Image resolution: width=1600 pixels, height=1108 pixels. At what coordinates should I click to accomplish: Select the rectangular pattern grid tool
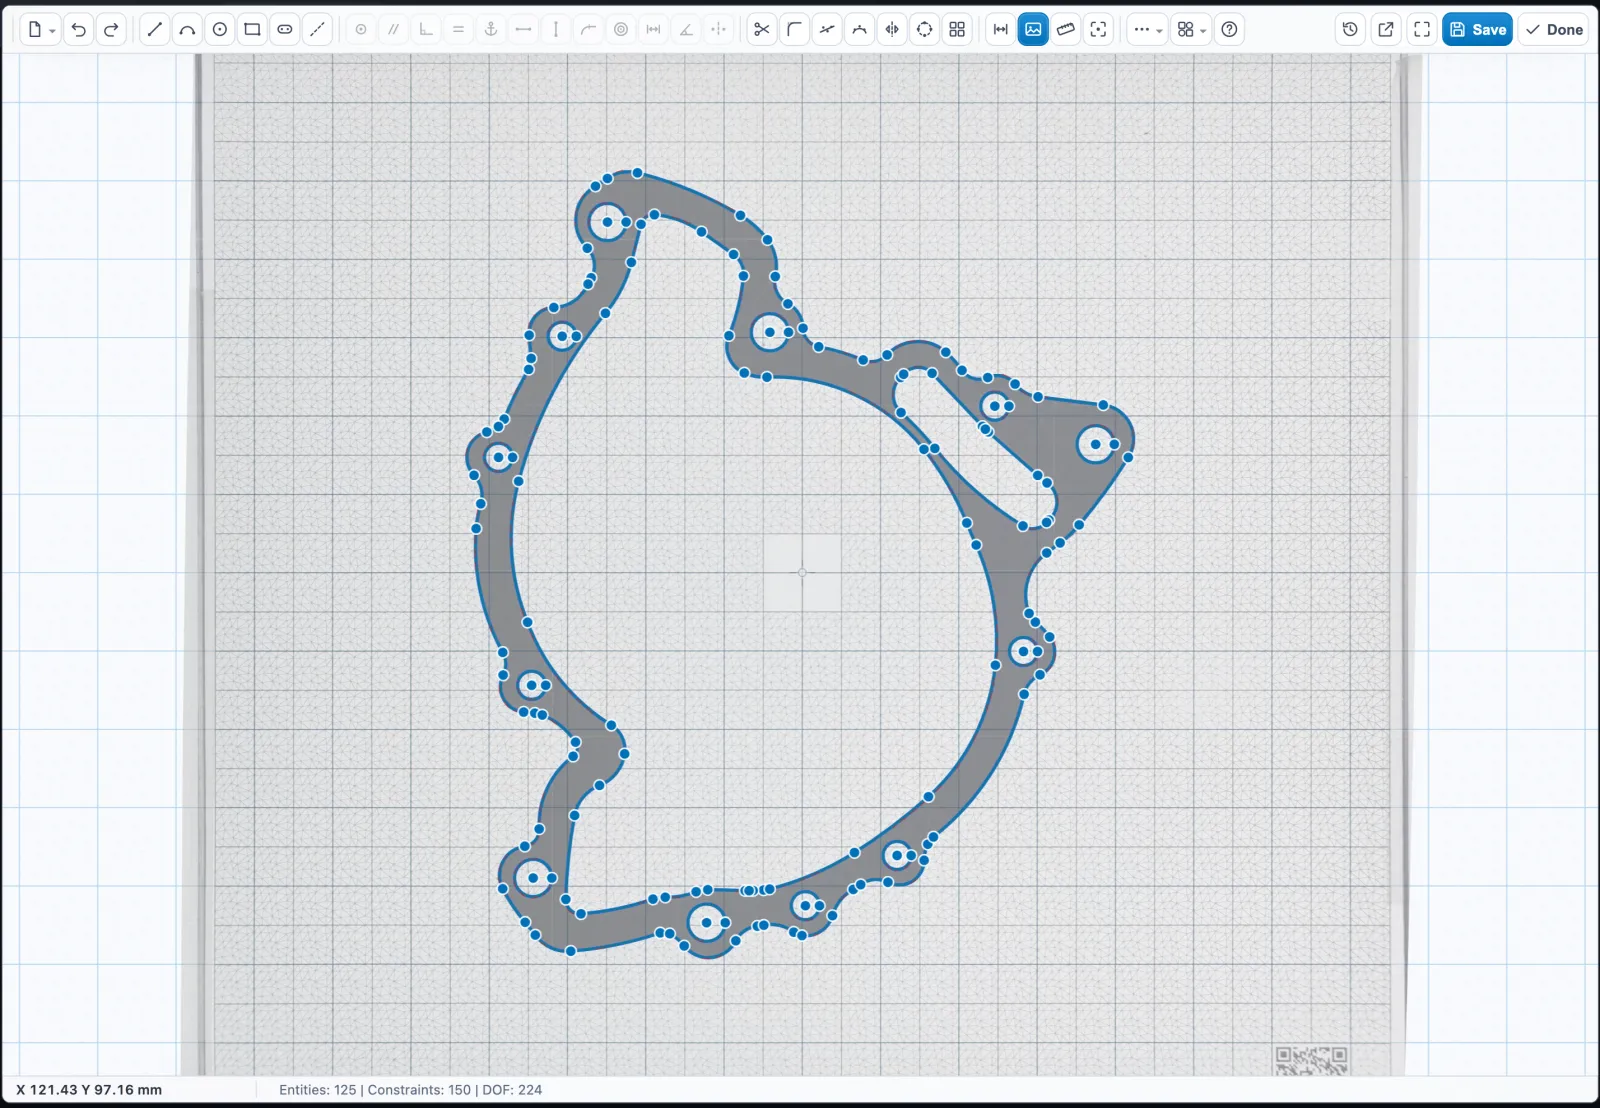click(957, 30)
